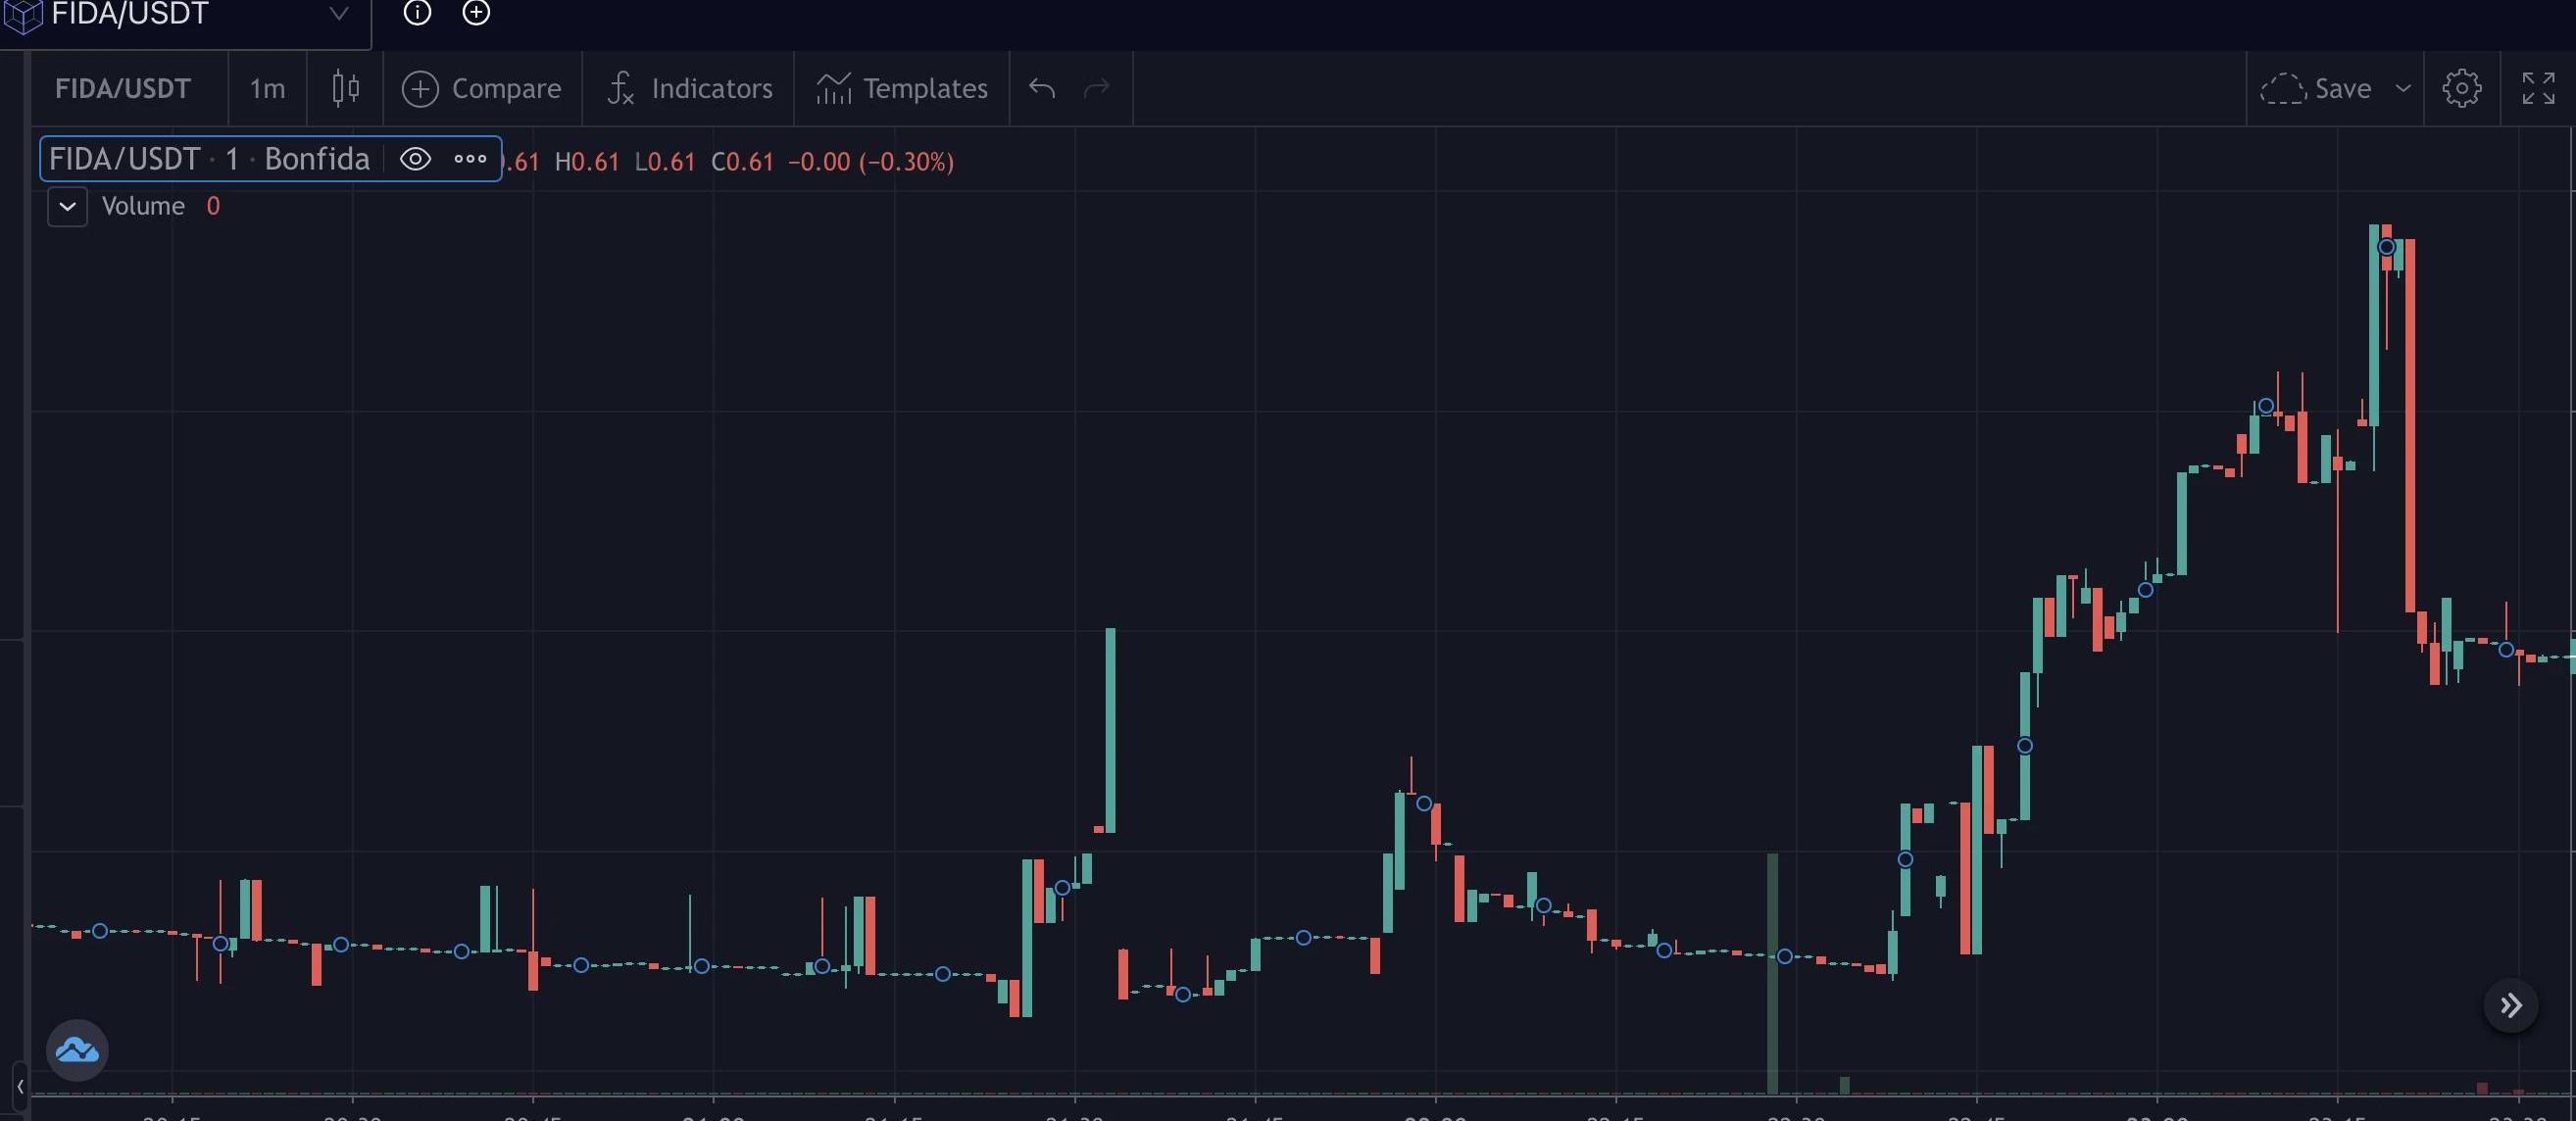The width and height of the screenshot is (2576, 1121).
Task: Open indicator Templates
Action: [x=902, y=89]
